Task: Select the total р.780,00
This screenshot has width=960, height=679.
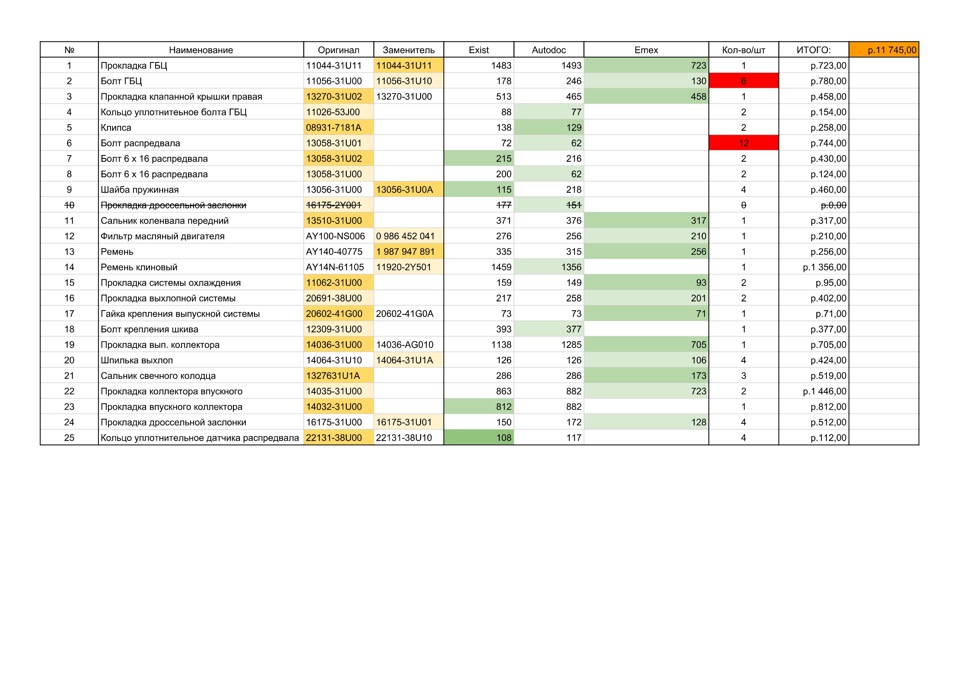Action: (x=814, y=81)
